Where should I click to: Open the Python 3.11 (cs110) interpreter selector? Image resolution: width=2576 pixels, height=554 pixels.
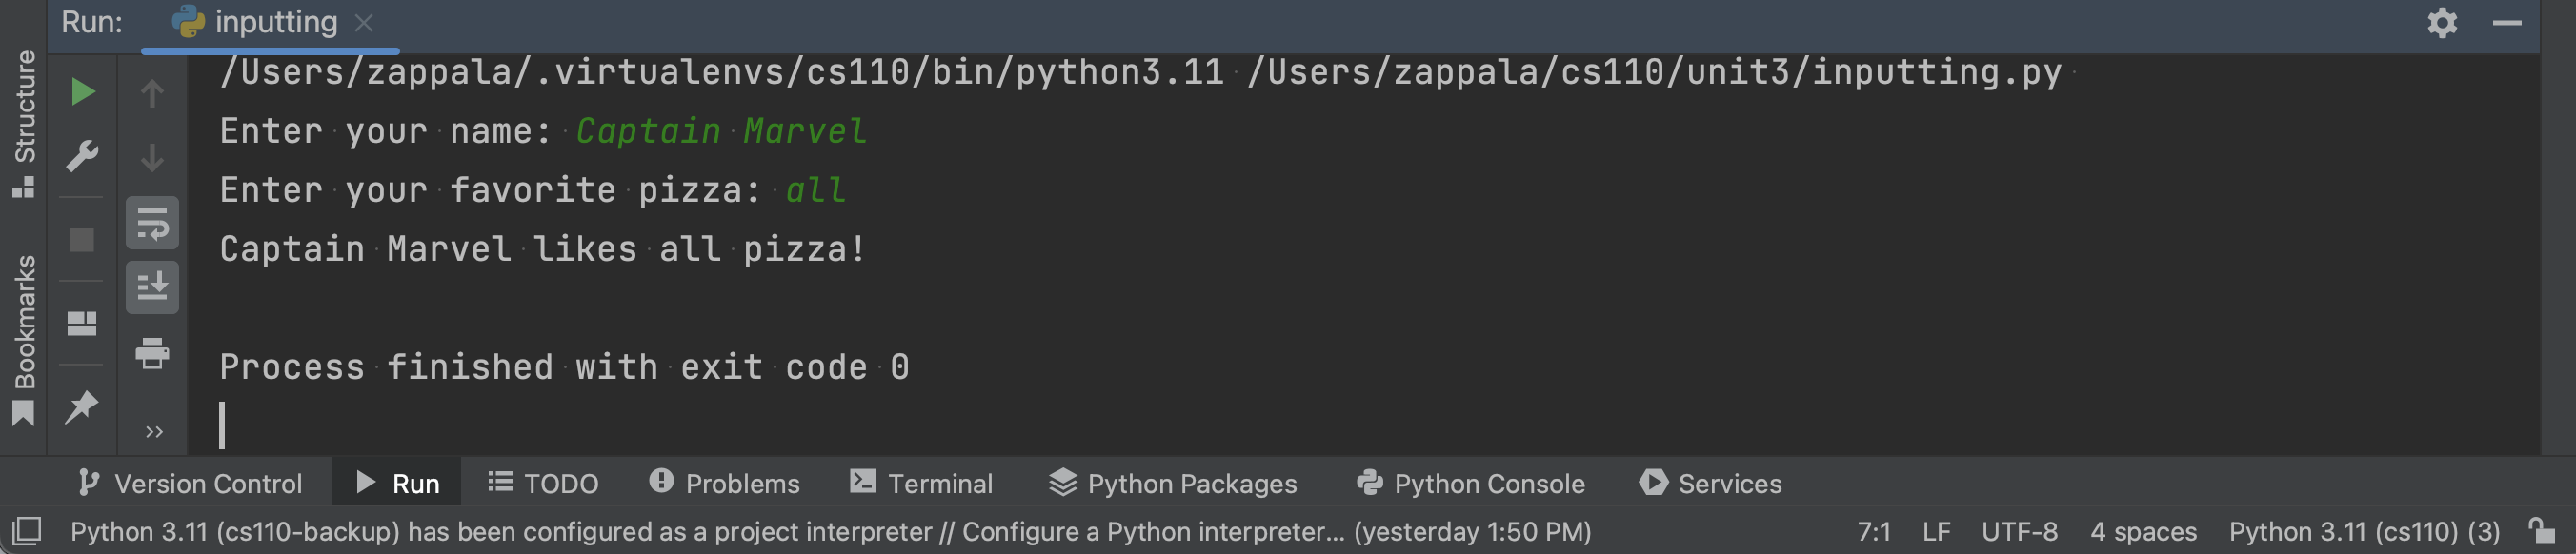click(x=2364, y=531)
